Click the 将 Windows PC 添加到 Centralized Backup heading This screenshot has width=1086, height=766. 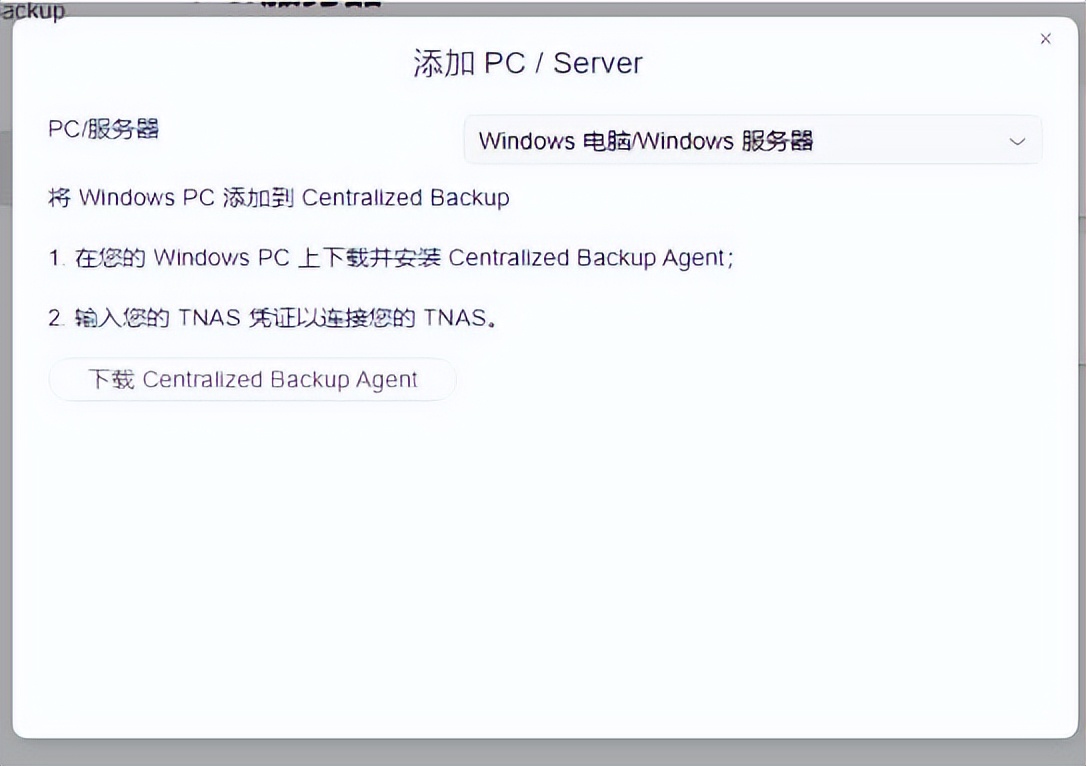[x=278, y=197]
